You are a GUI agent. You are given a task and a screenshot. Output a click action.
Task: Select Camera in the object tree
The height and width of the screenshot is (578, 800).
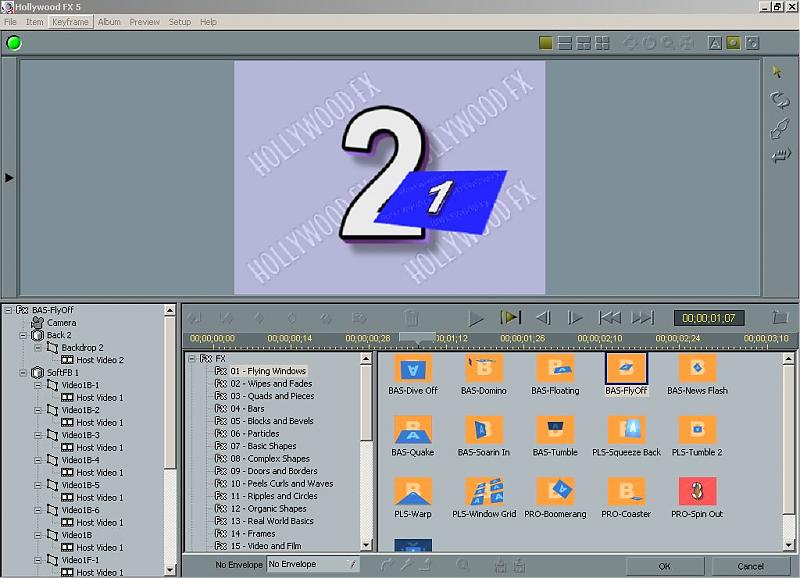[x=61, y=322]
